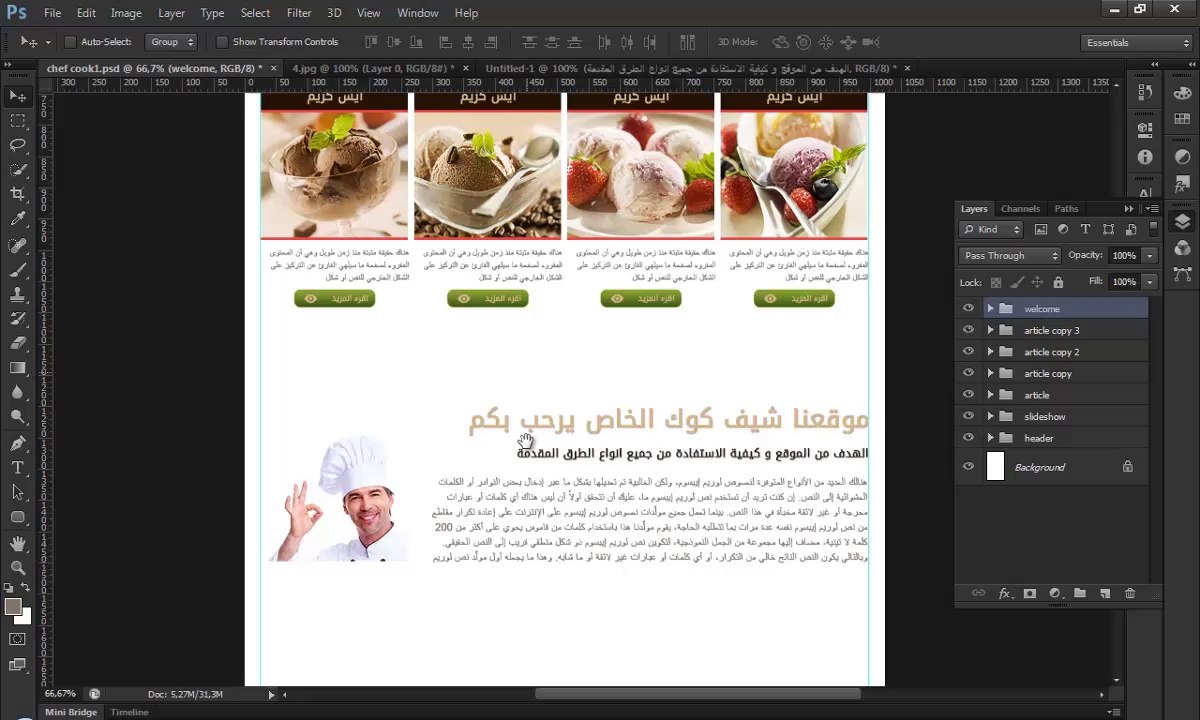Viewport: 1200px width, 720px height.
Task: Hide the Background layer
Action: [968, 466]
